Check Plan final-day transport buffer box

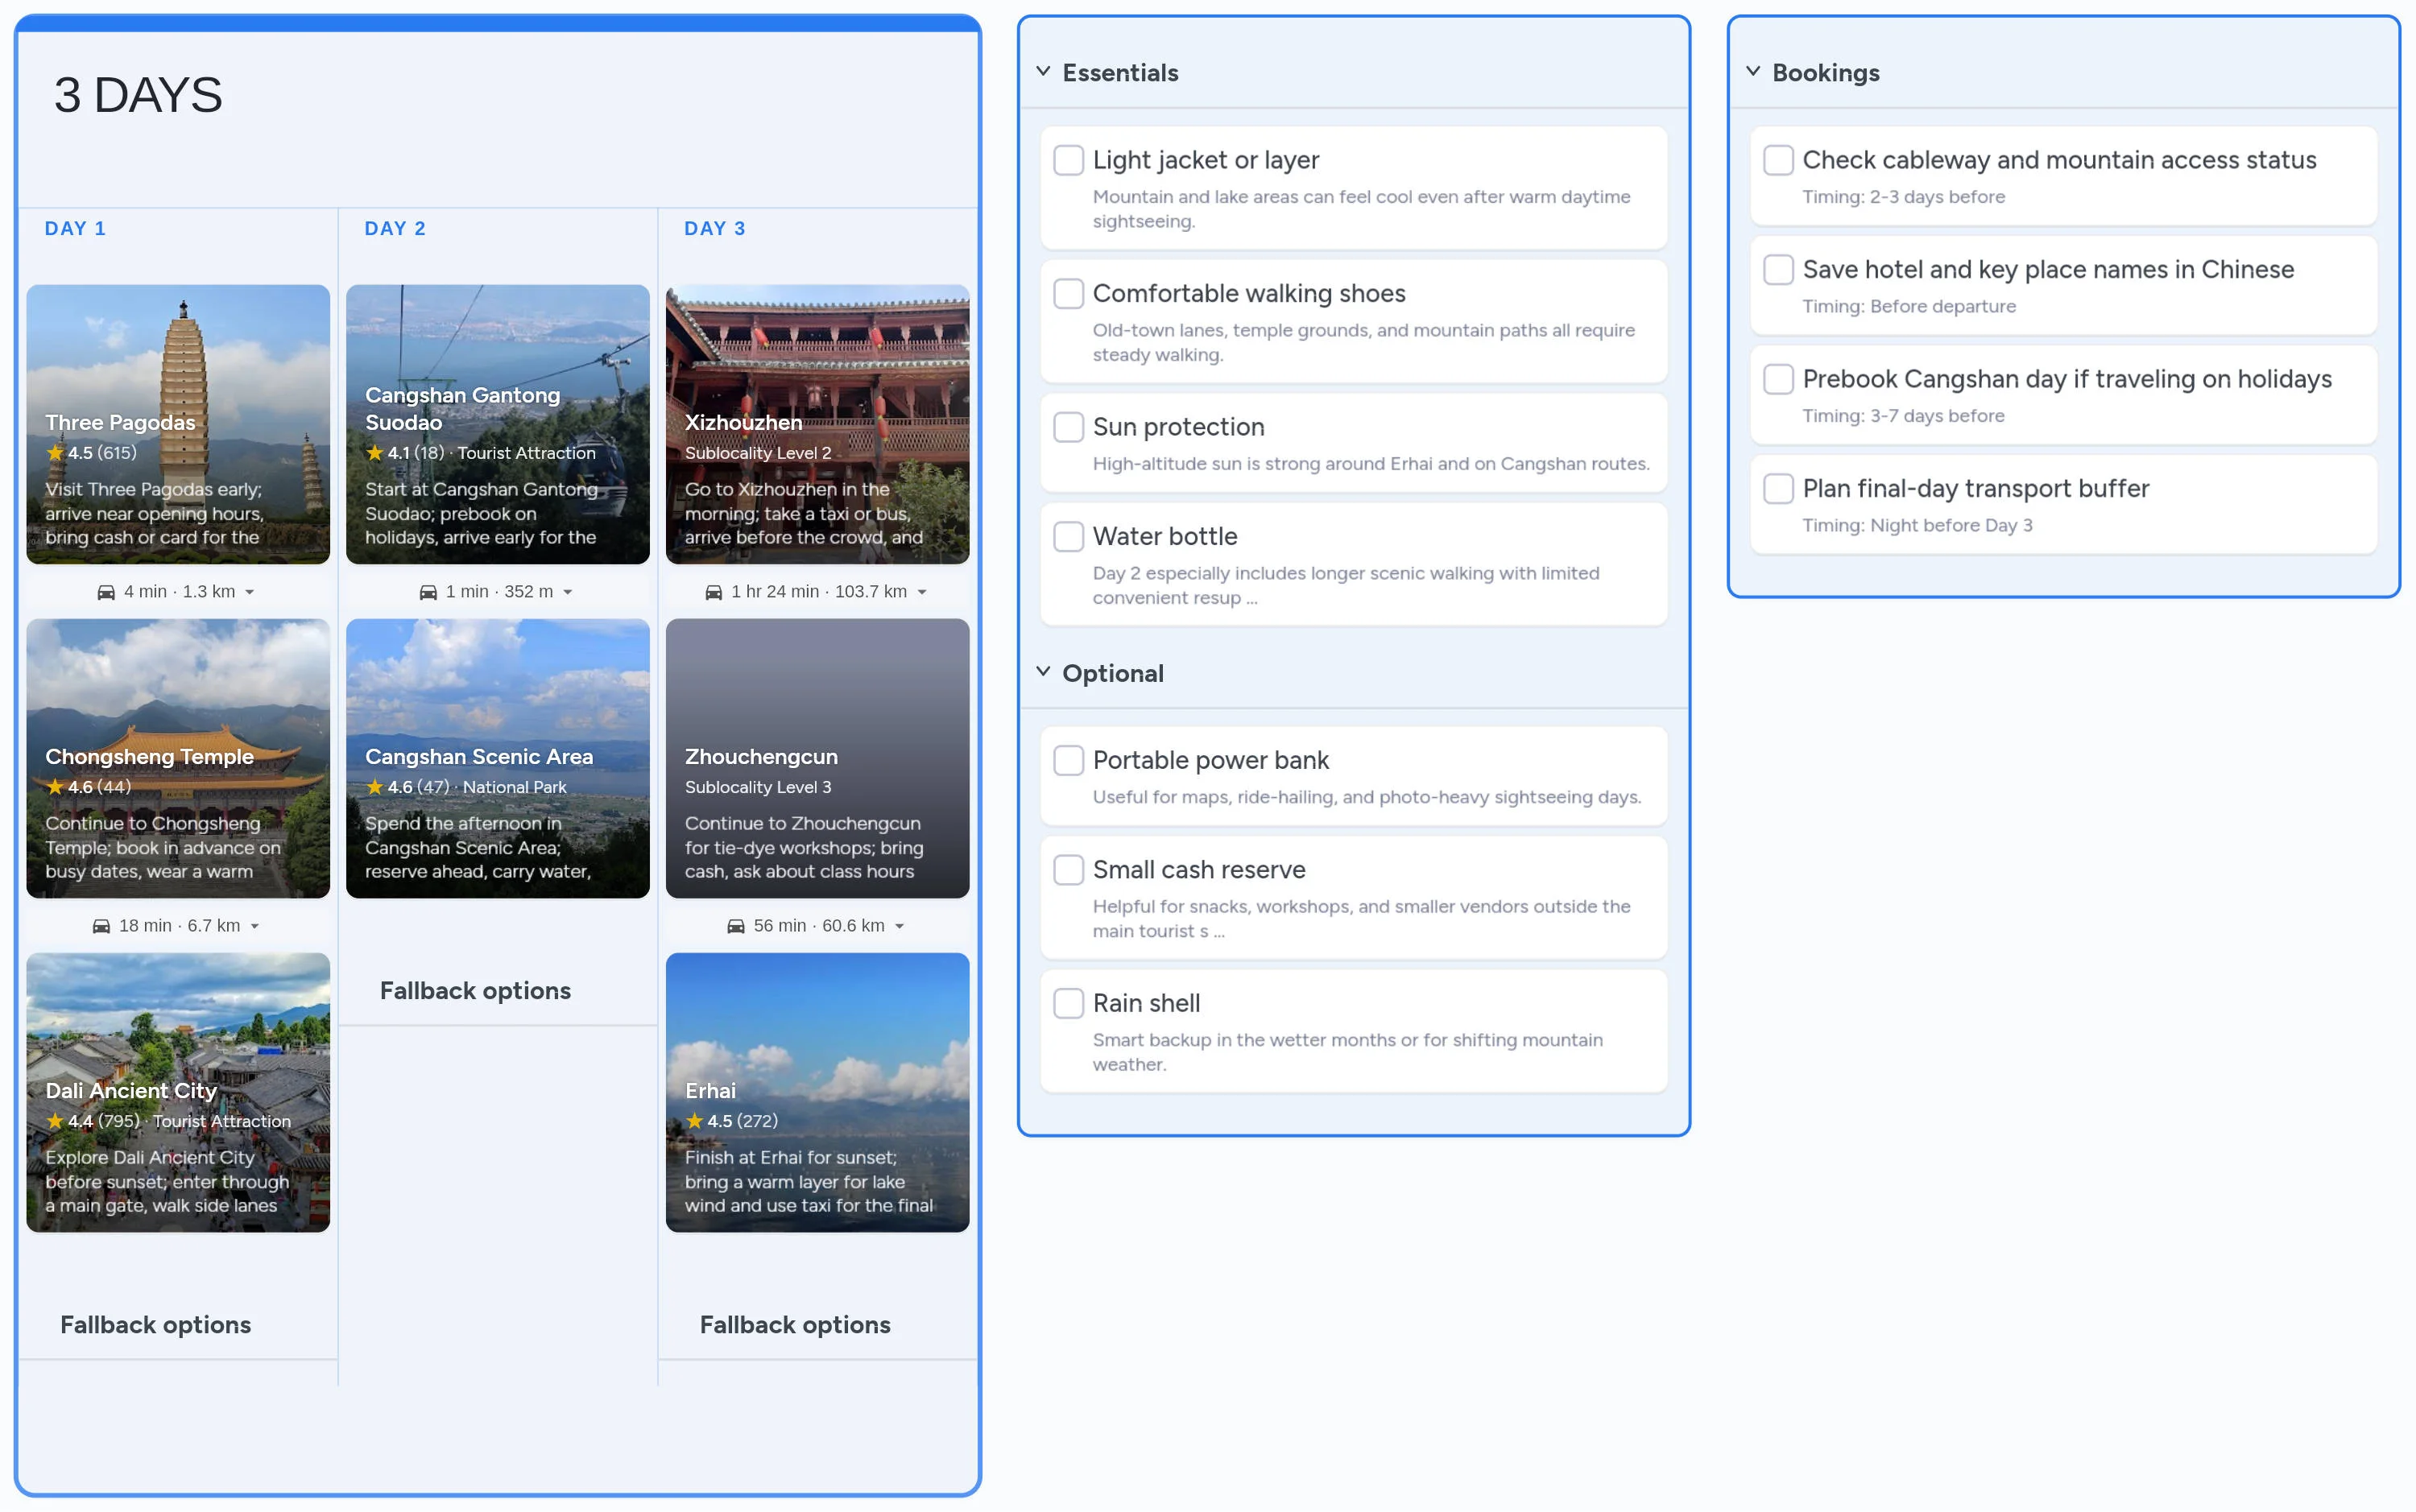click(x=1777, y=489)
